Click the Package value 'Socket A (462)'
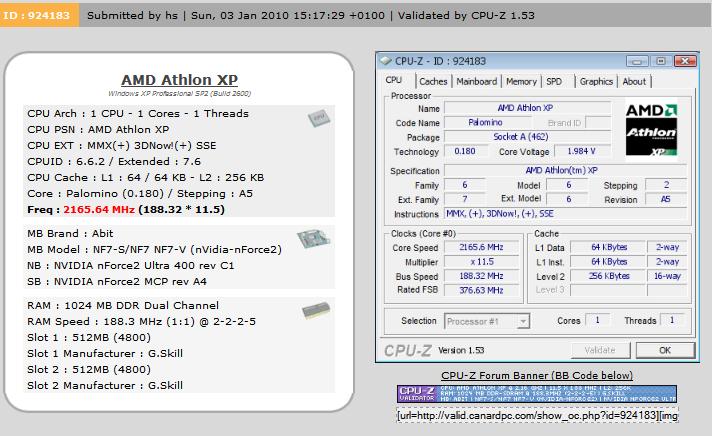Image resolution: width=712 pixels, height=436 pixels. coord(527,137)
